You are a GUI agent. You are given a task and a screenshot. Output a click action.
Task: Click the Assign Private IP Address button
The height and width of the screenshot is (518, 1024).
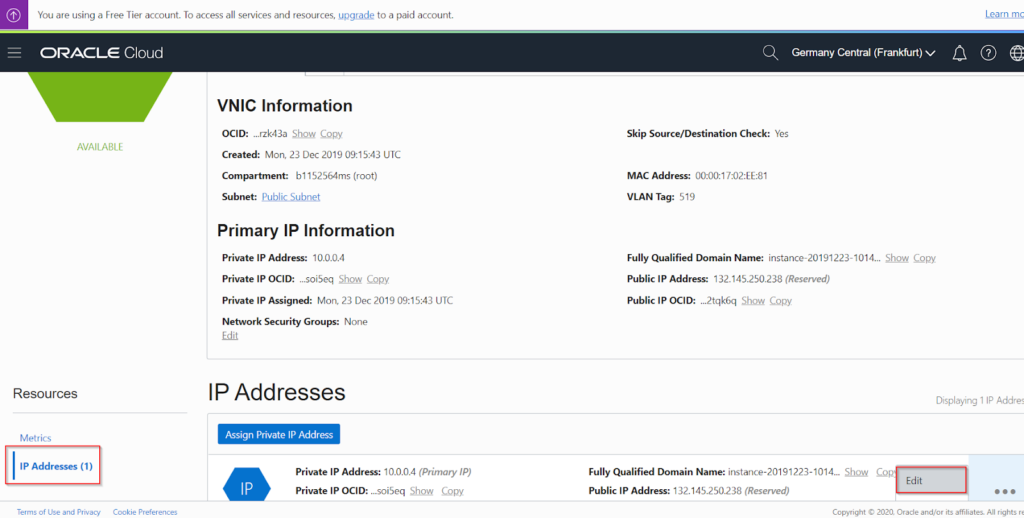[279, 434]
